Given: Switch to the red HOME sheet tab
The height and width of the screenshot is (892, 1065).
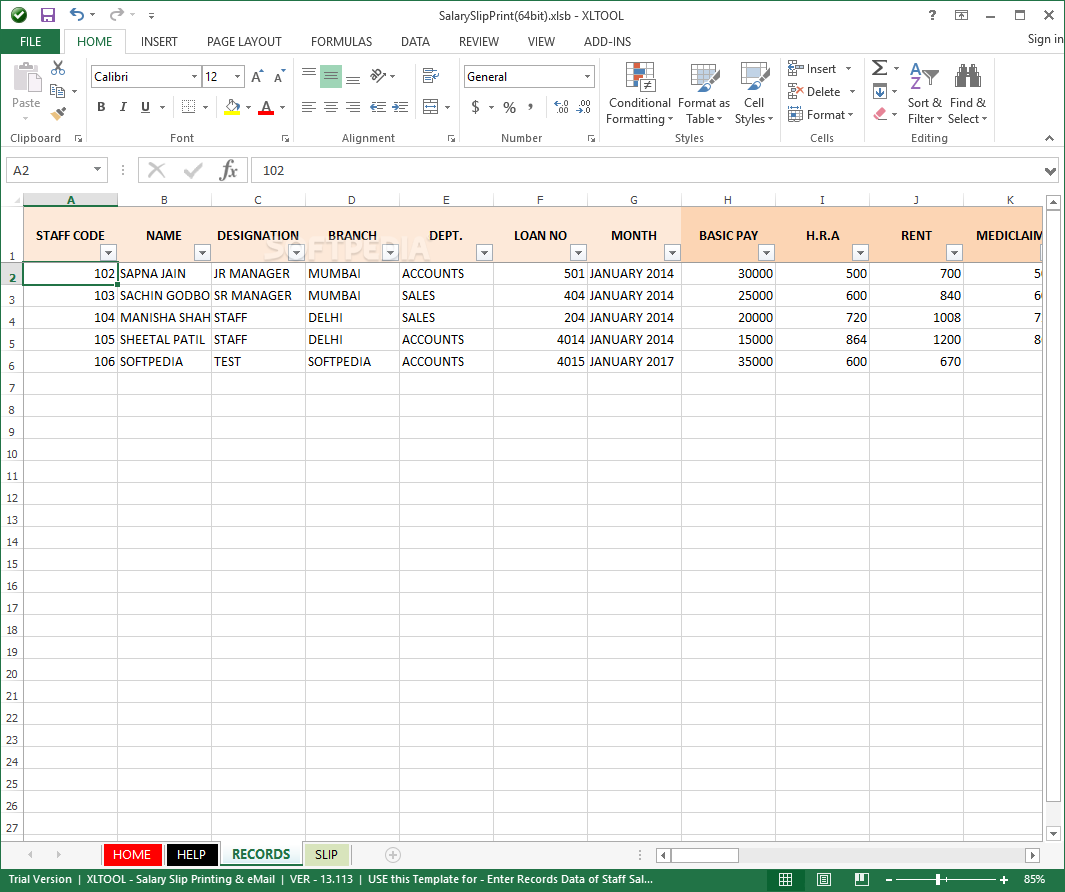Looking at the screenshot, I should (x=132, y=855).
